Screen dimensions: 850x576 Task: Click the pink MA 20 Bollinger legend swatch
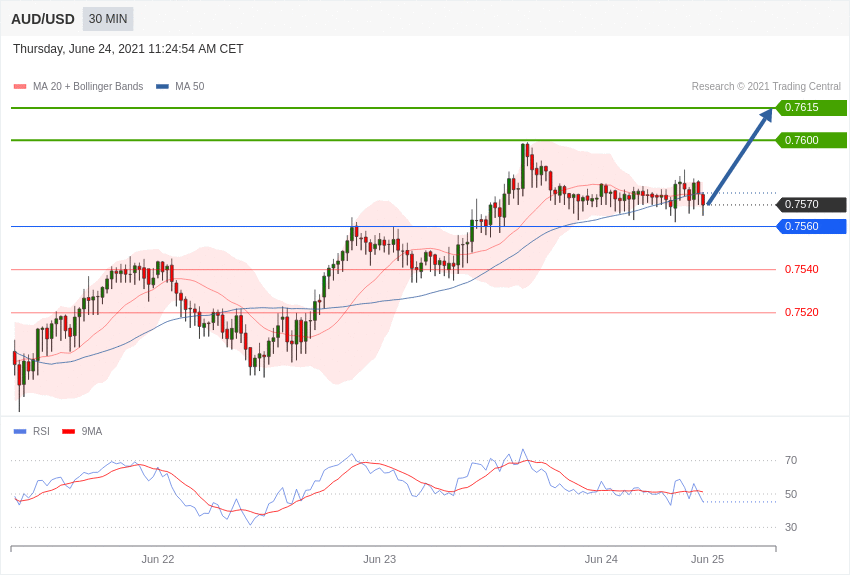(x=20, y=87)
